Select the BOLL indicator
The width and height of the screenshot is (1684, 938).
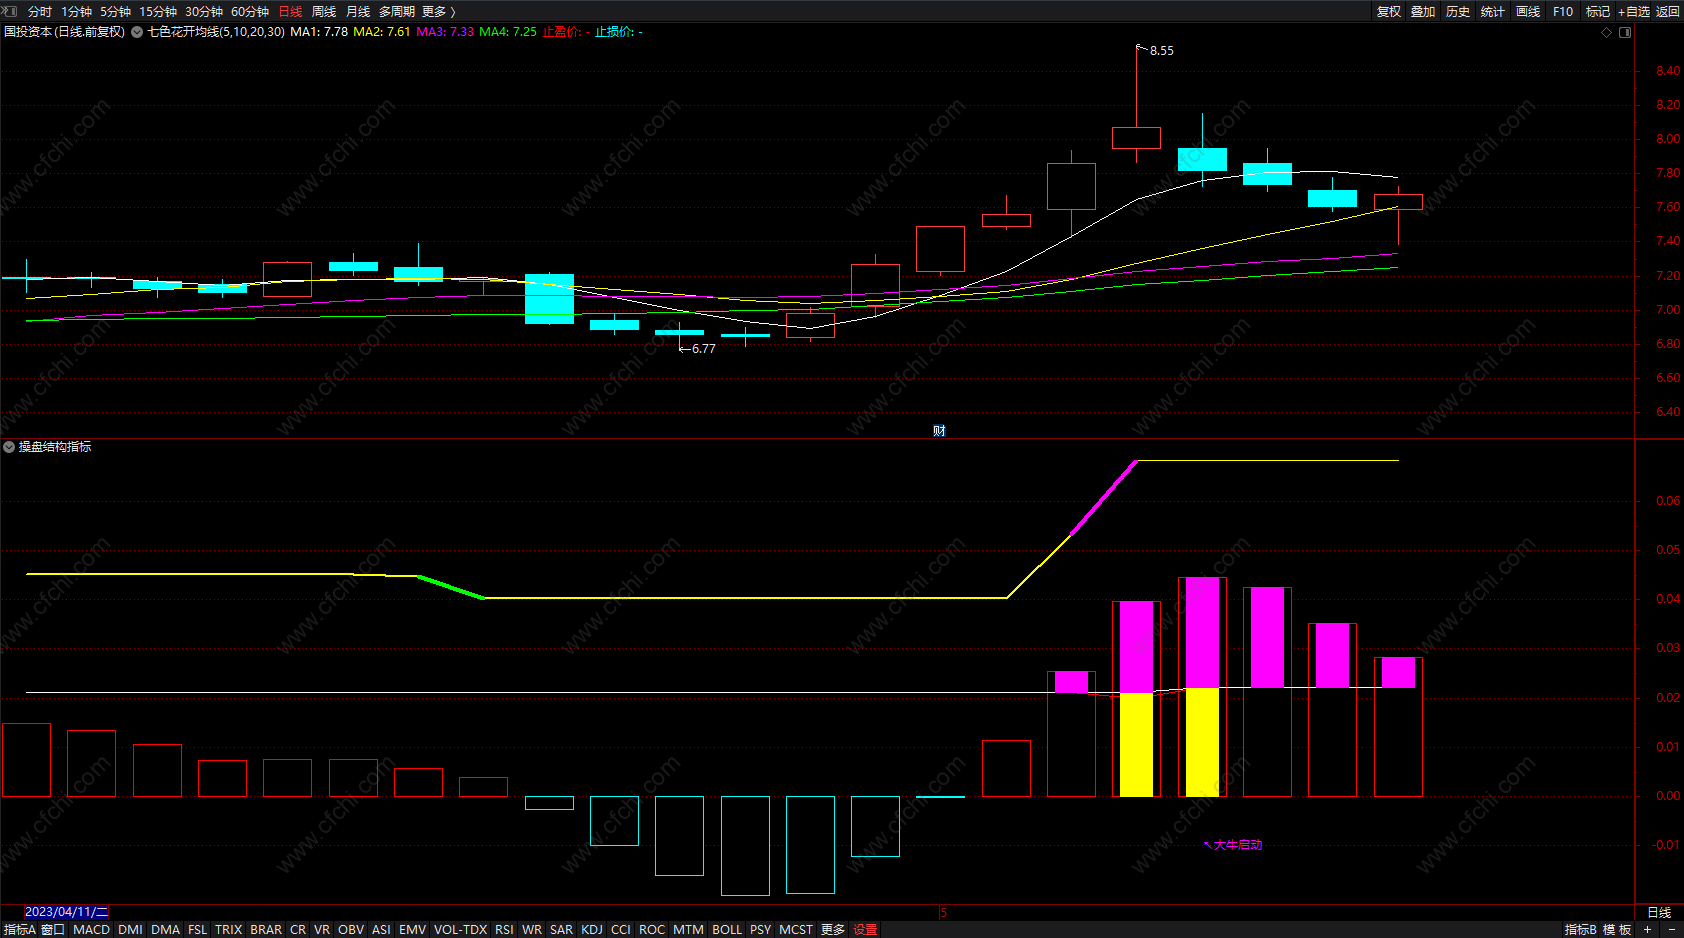point(727,929)
